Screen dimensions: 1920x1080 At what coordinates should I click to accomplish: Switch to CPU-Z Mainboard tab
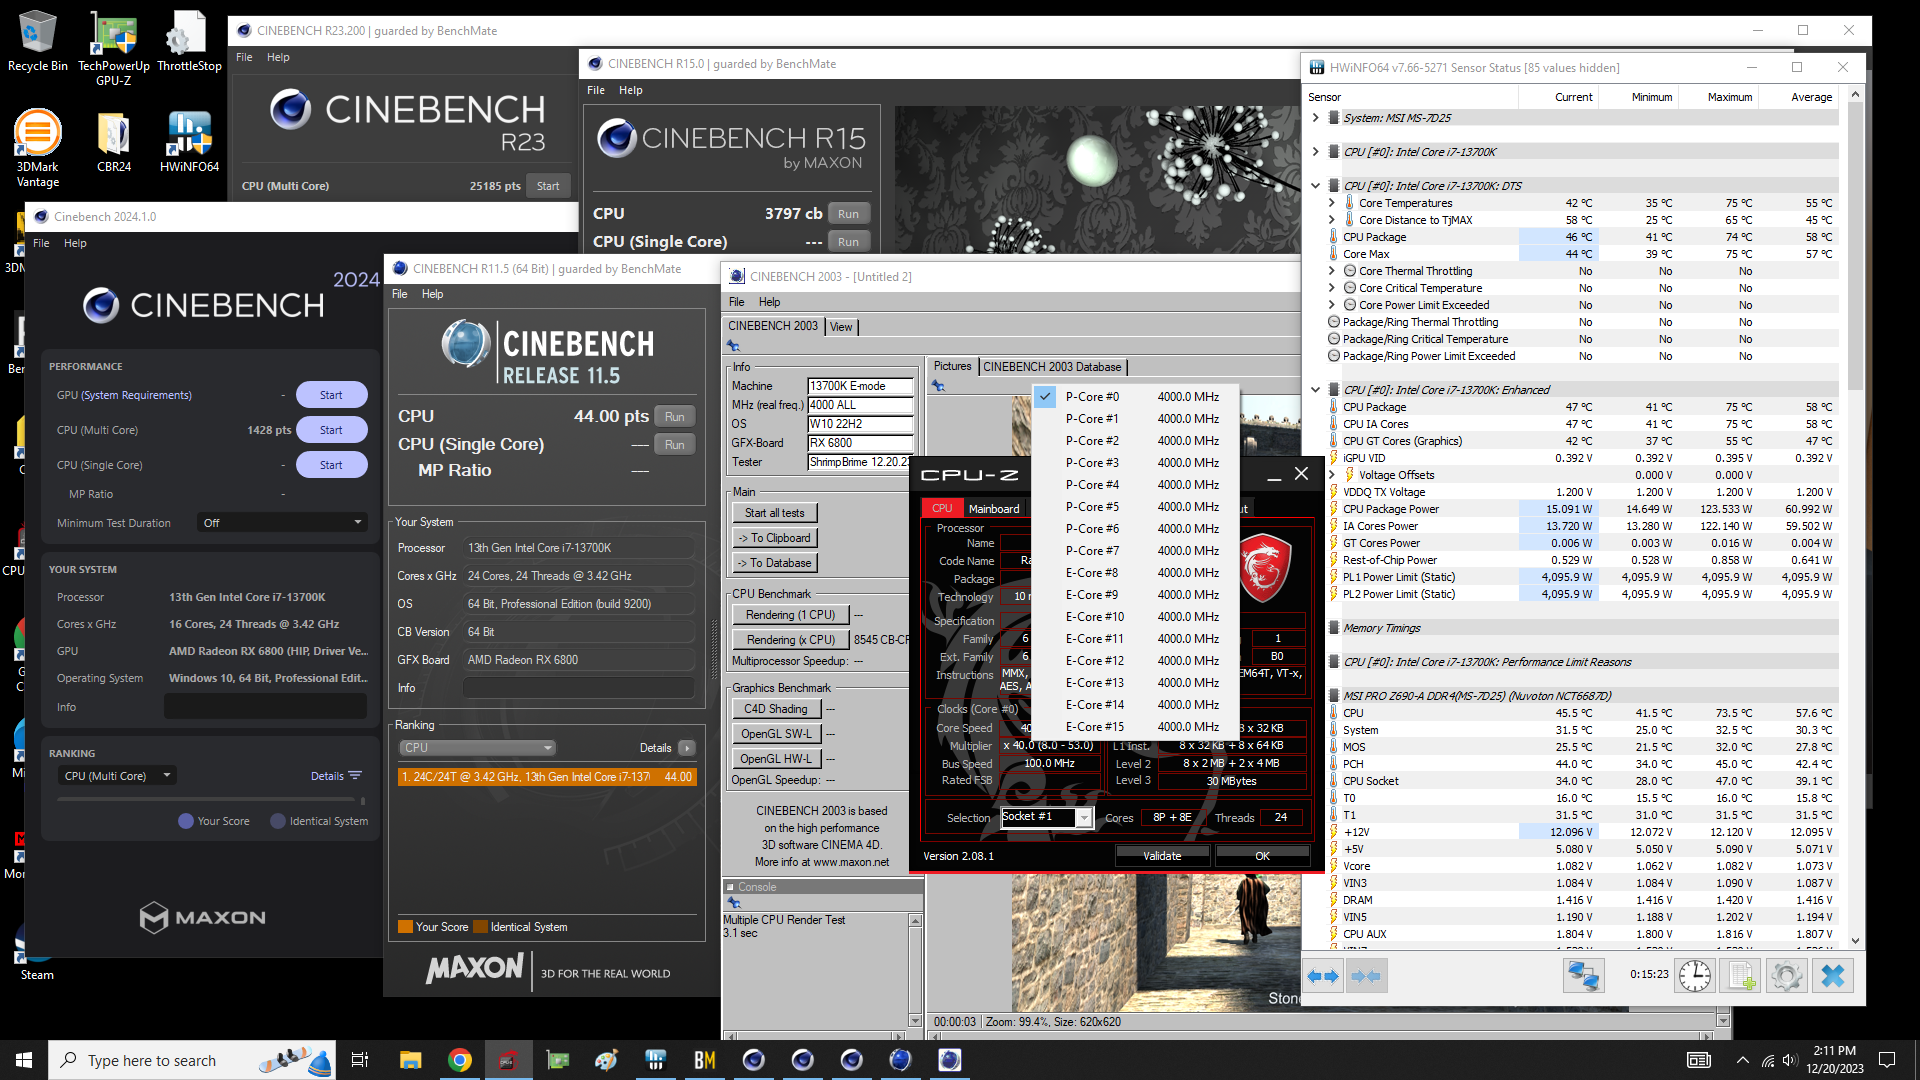coord(994,509)
